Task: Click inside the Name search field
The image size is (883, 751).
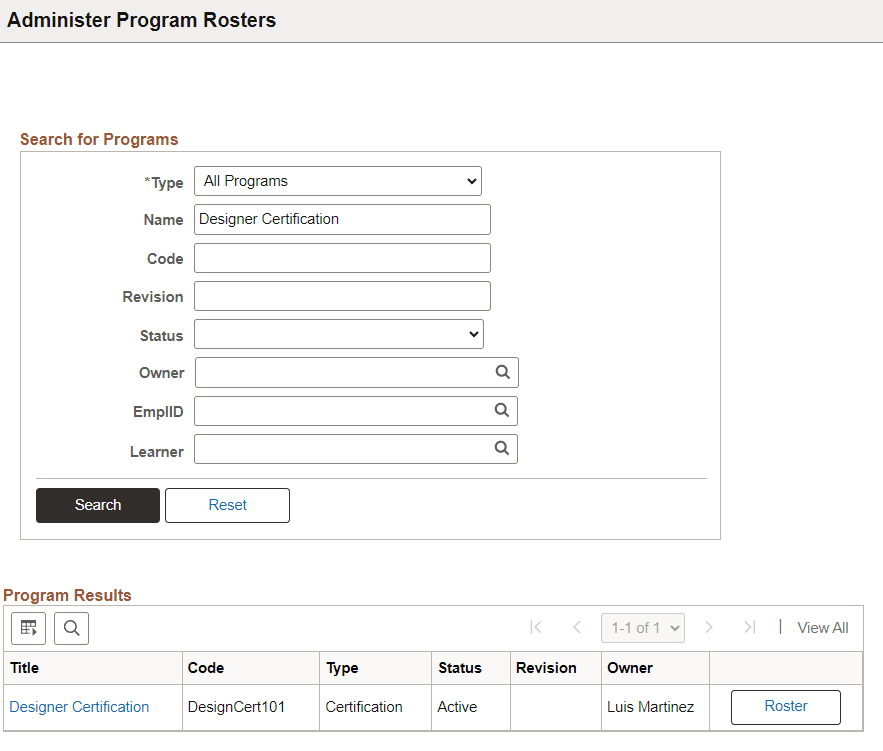Action: (x=342, y=219)
